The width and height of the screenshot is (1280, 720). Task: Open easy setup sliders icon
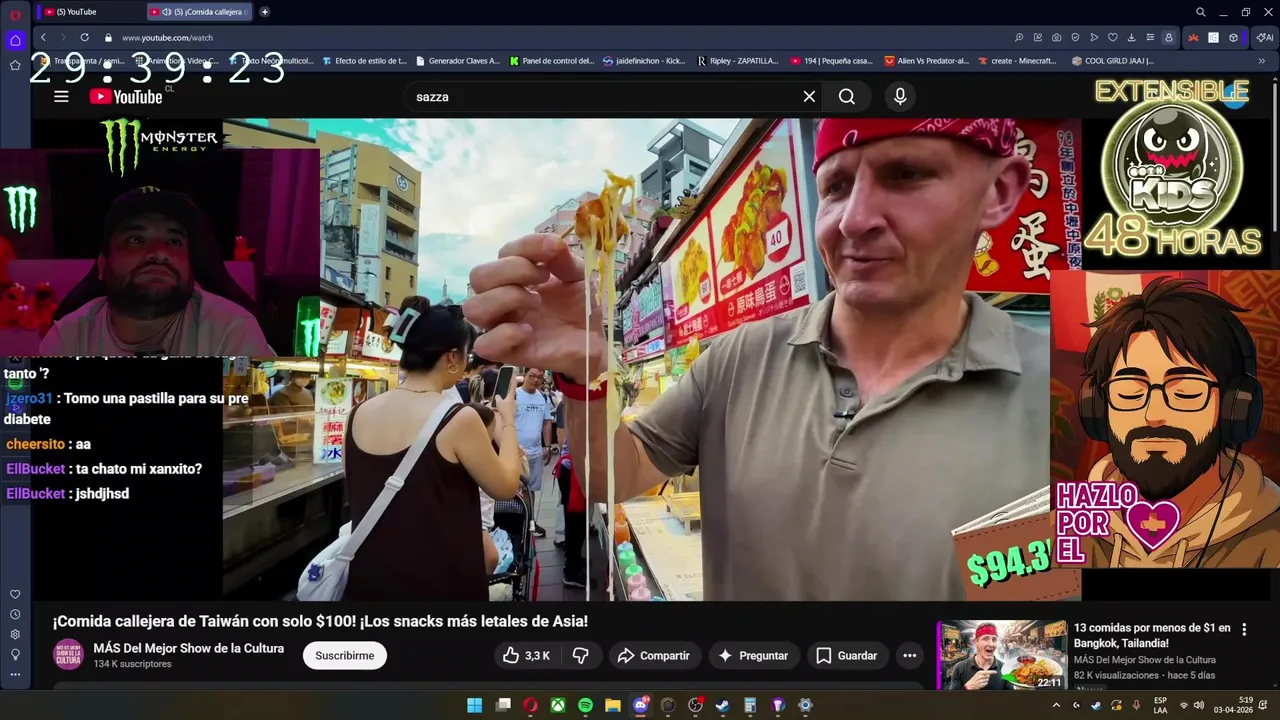click(x=1149, y=37)
